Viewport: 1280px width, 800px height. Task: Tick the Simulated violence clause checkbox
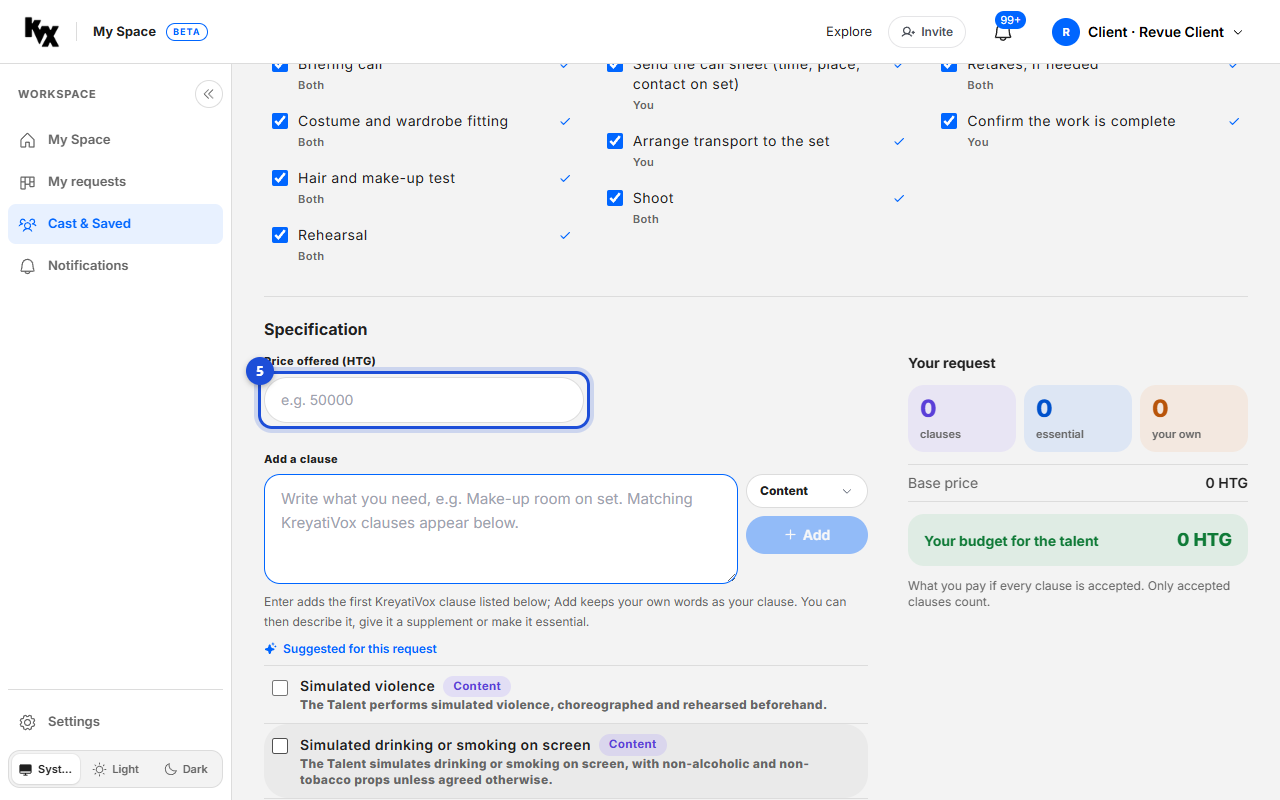pos(280,688)
